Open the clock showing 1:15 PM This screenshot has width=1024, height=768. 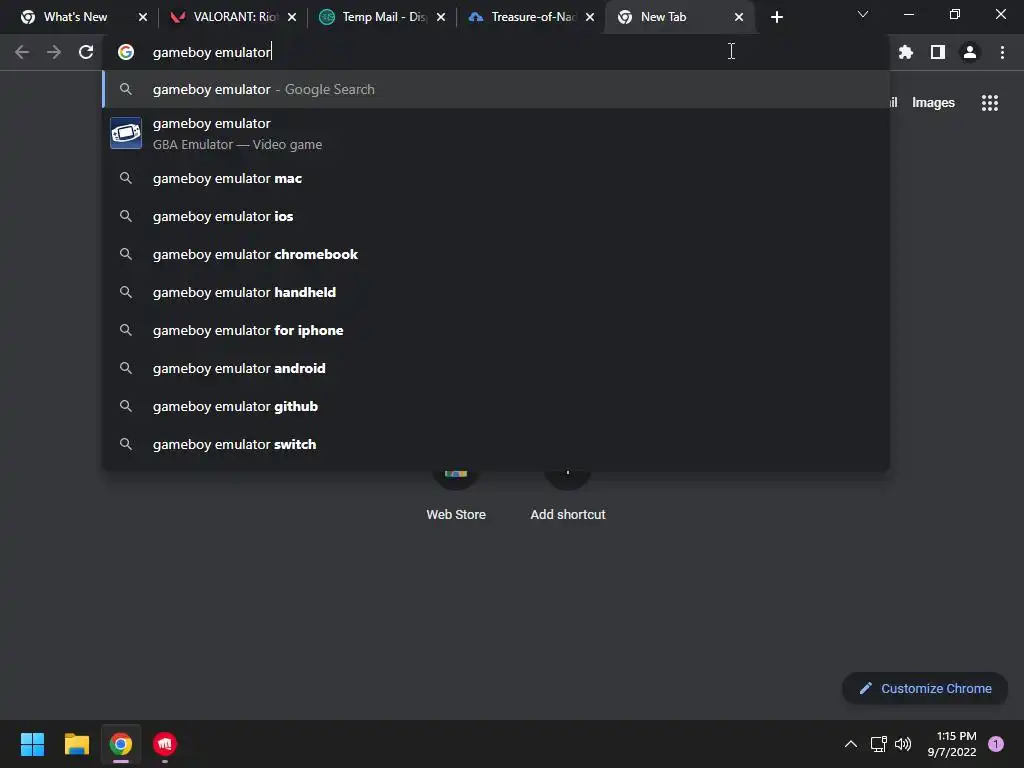tap(952, 744)
